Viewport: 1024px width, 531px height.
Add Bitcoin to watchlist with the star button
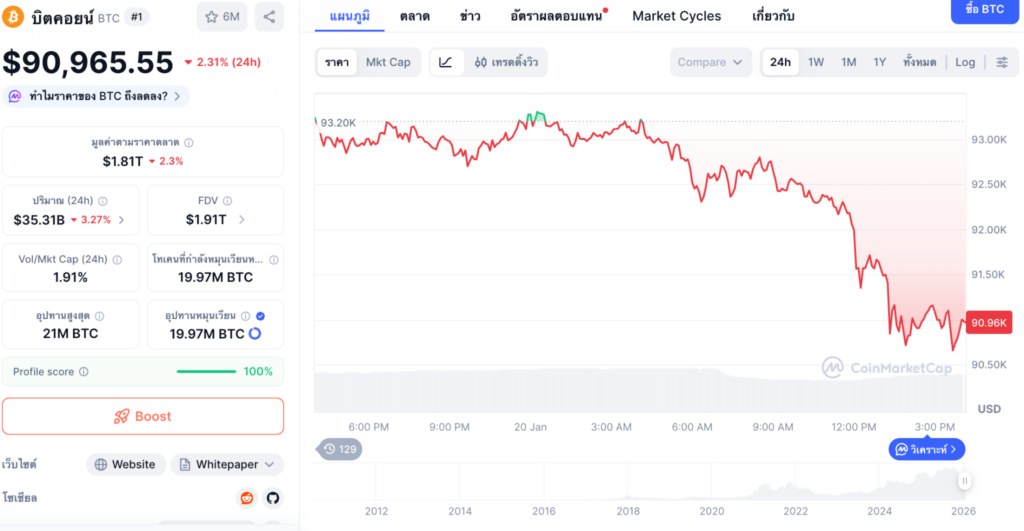click(223, 16)
